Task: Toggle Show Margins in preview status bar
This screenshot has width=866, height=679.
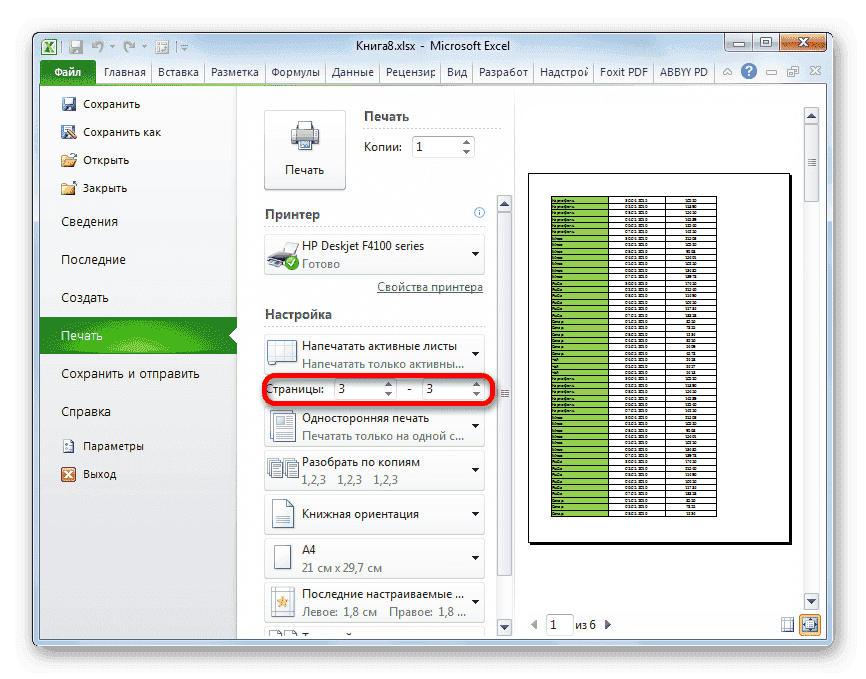Action: coord(787,624)
